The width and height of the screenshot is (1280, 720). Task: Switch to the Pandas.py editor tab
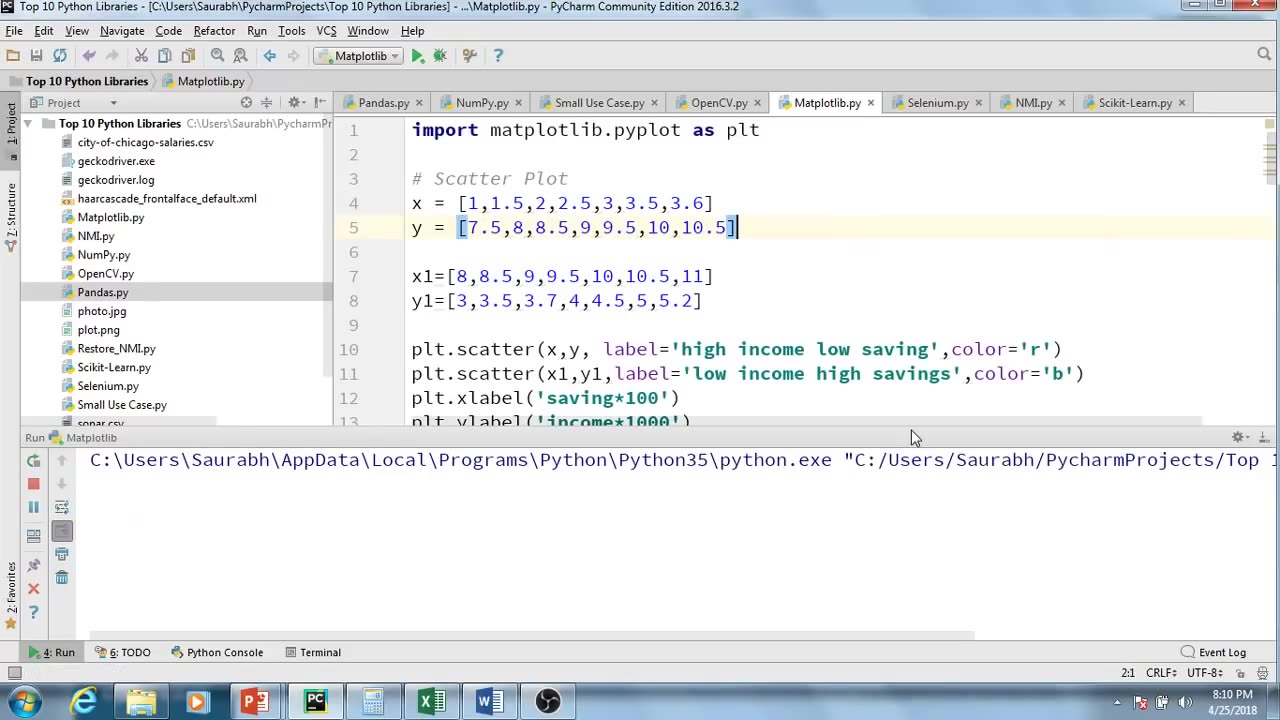tap(383, 103)
